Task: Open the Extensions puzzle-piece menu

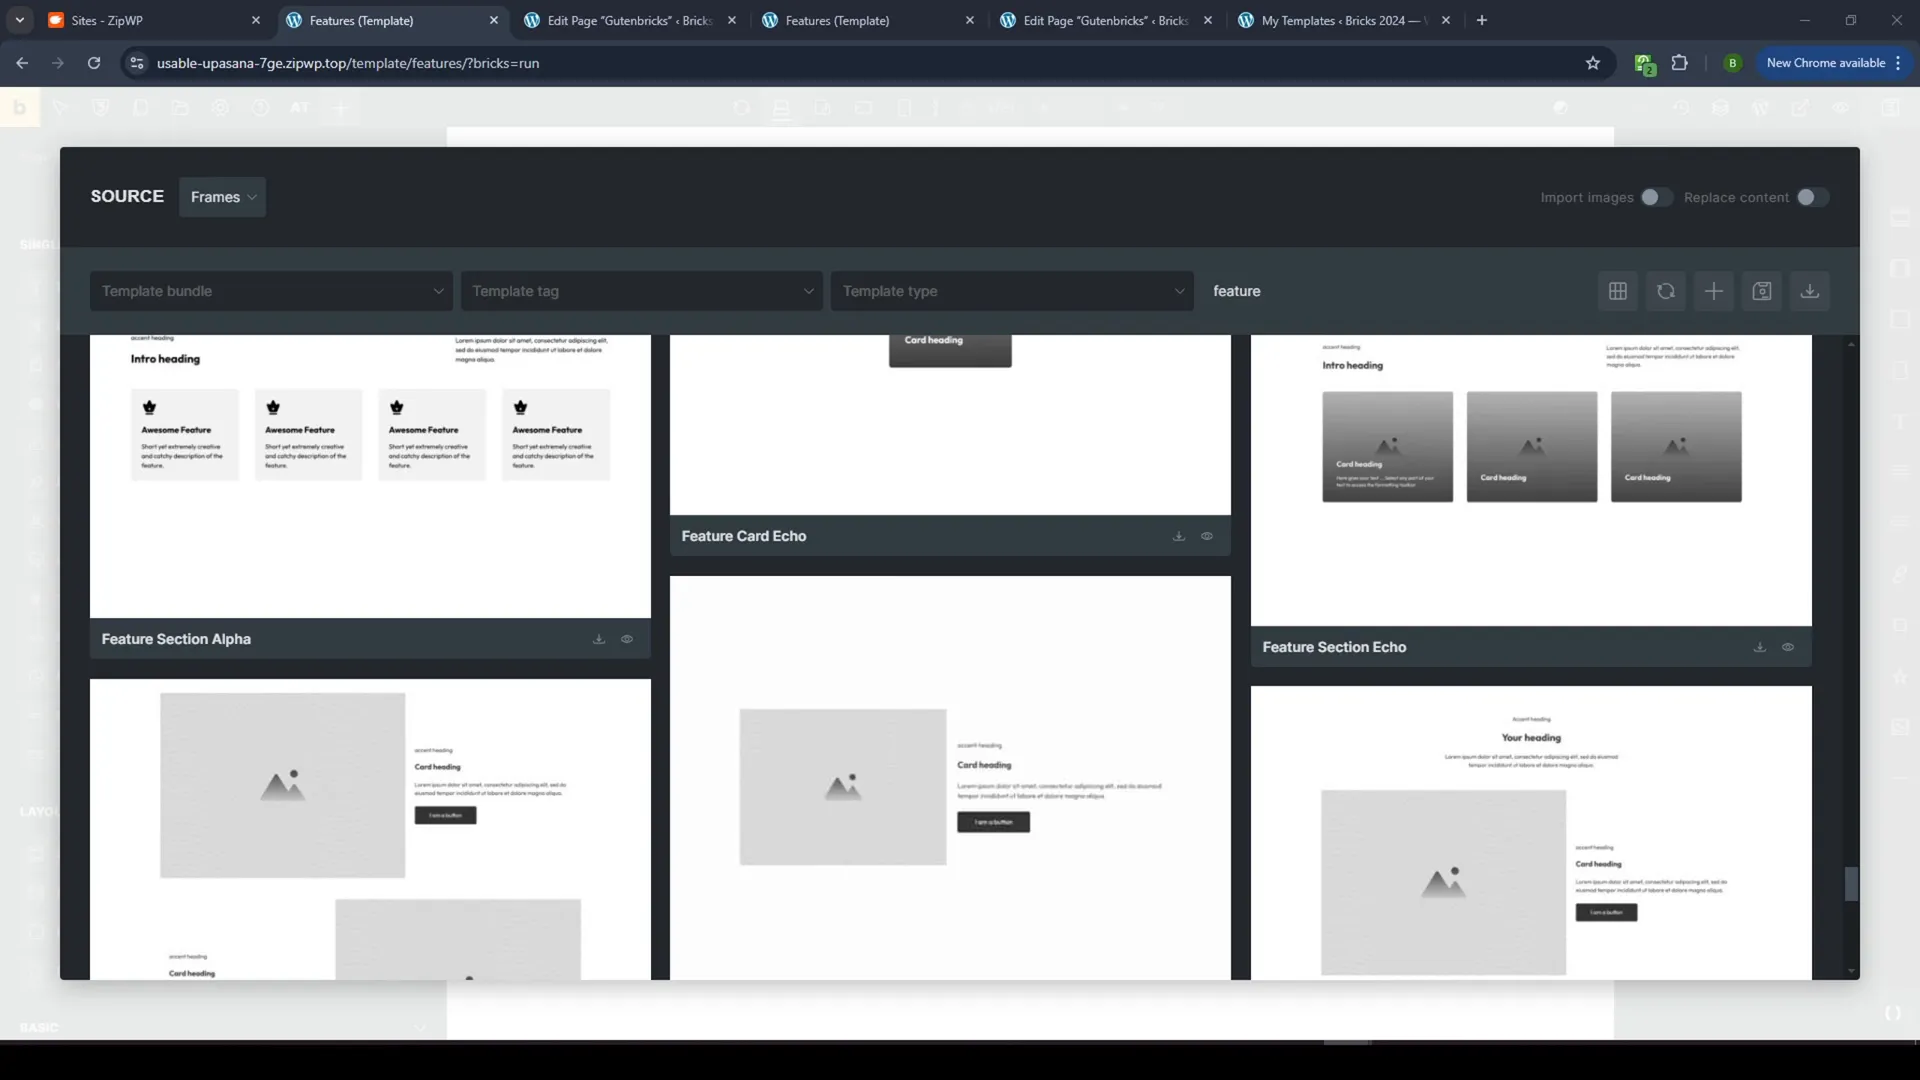Action: (x=1680, y=63)
